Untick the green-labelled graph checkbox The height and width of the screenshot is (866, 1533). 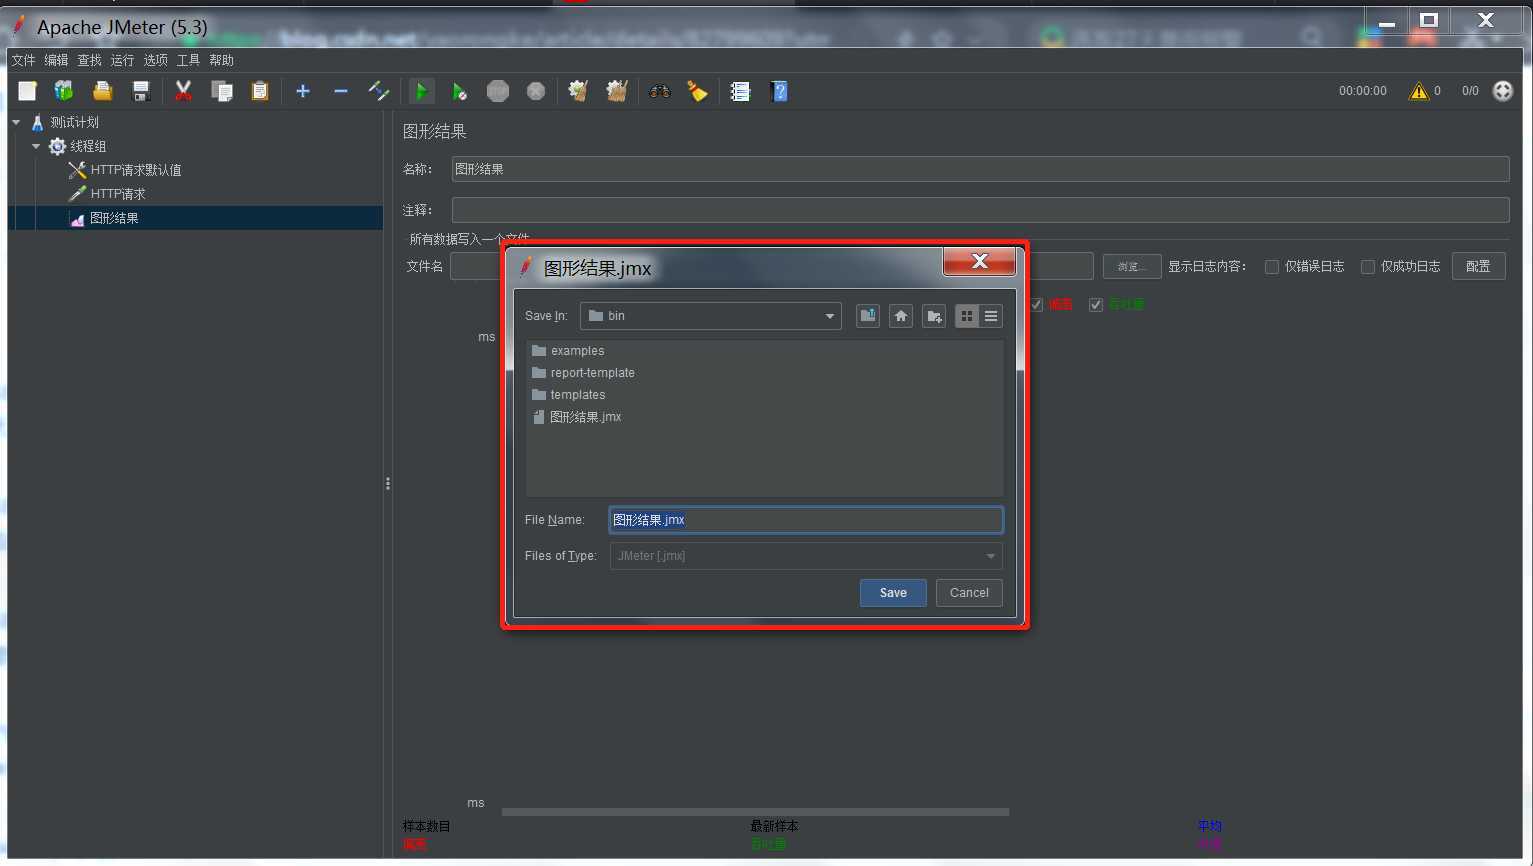[x=1096, y=305]
